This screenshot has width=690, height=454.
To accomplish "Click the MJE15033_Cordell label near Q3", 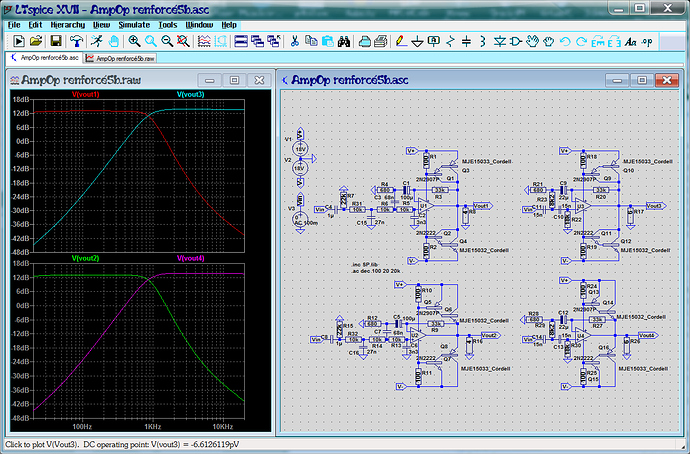I will pyautogui.click(x=486, y=161).
